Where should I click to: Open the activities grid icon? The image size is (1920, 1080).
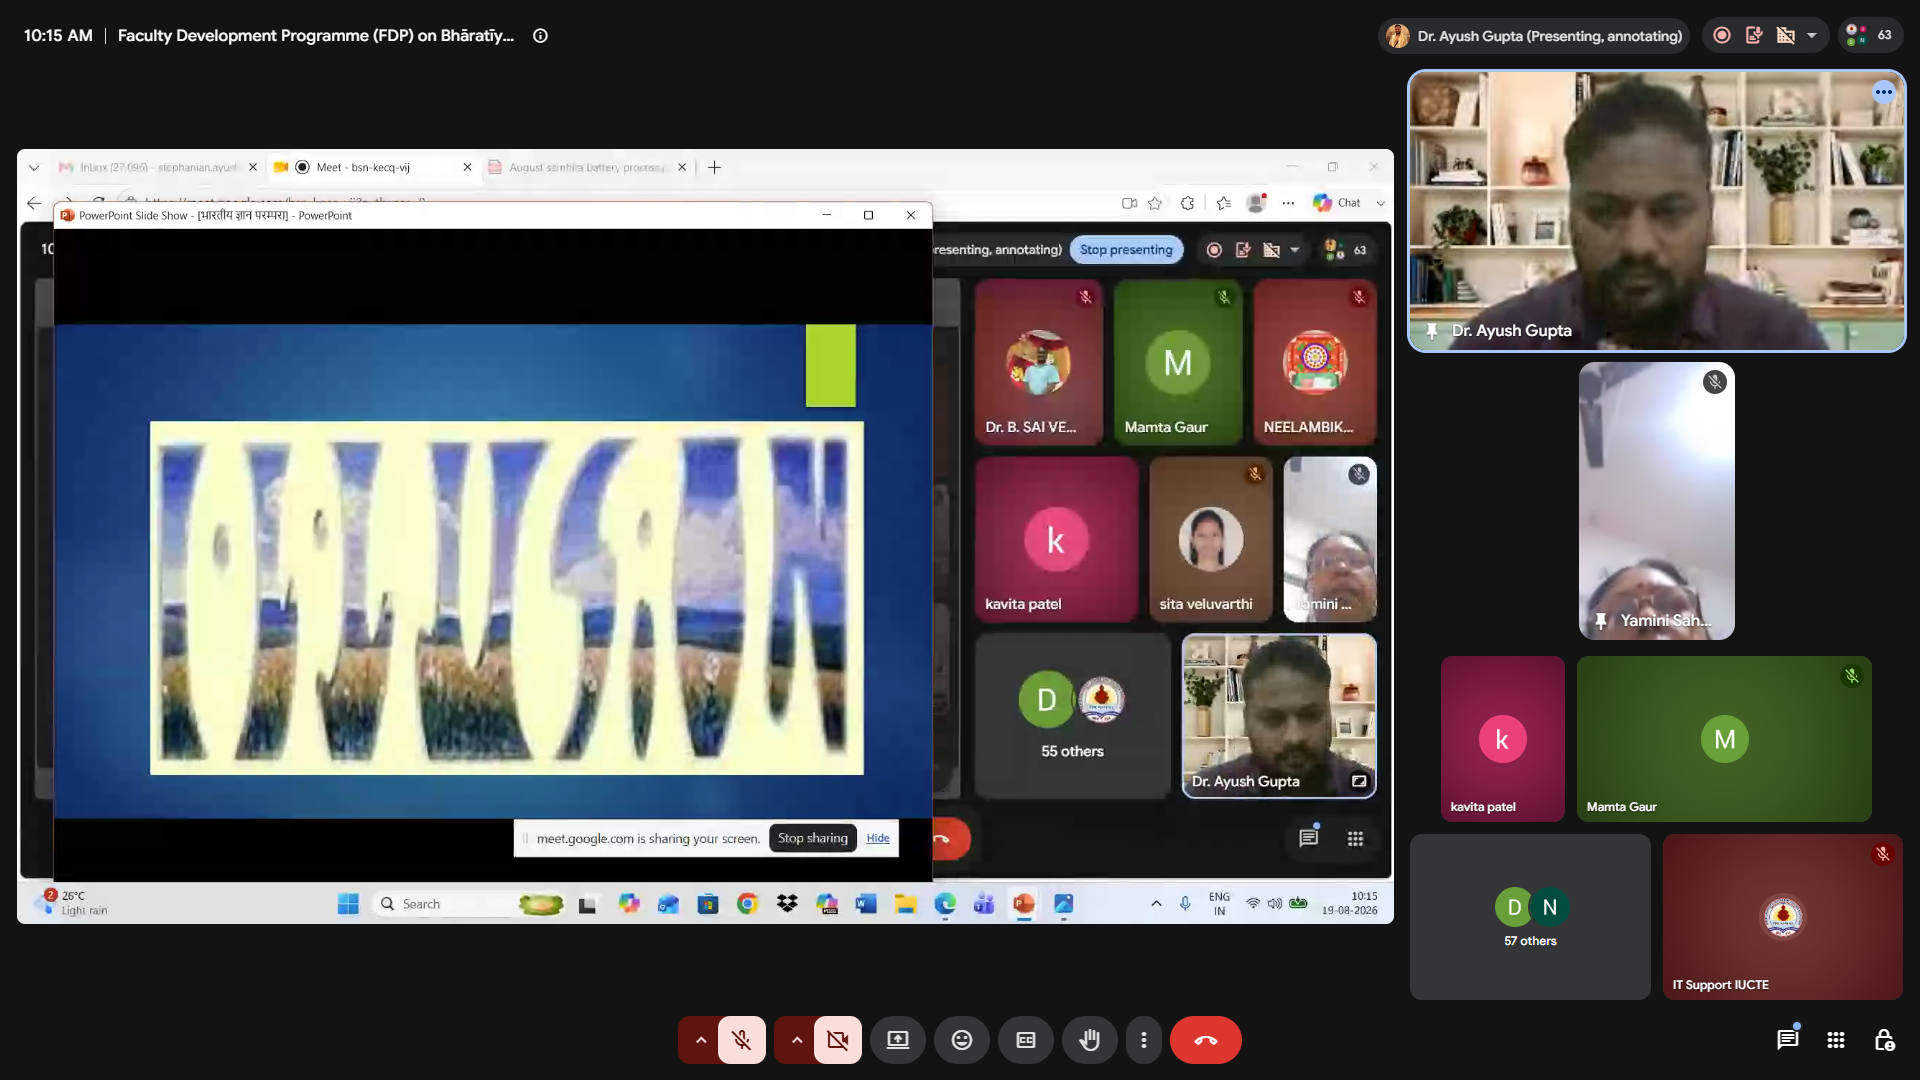[1836, 1040]
